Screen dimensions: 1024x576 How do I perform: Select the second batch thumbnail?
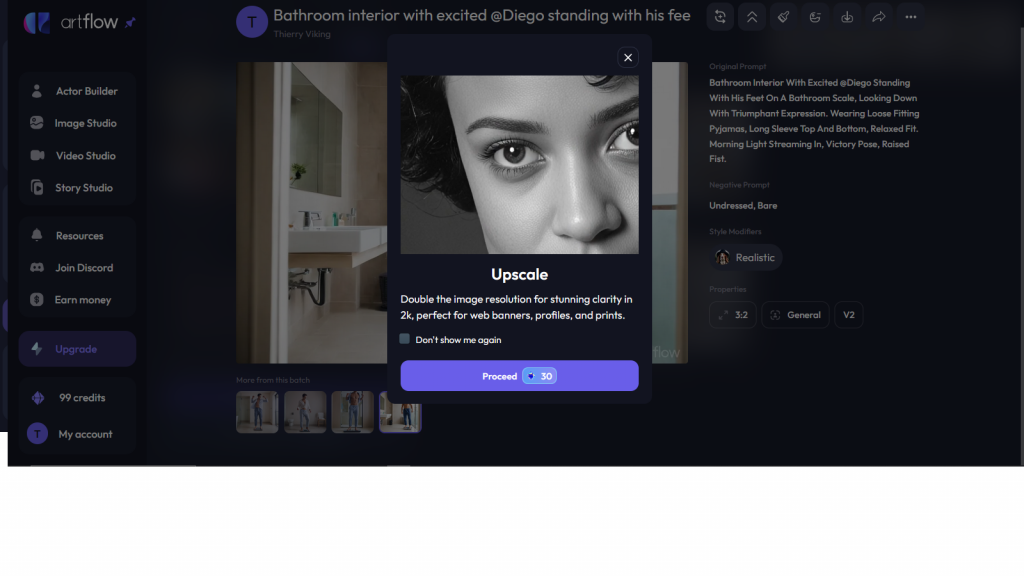click(x=305, y=412)
